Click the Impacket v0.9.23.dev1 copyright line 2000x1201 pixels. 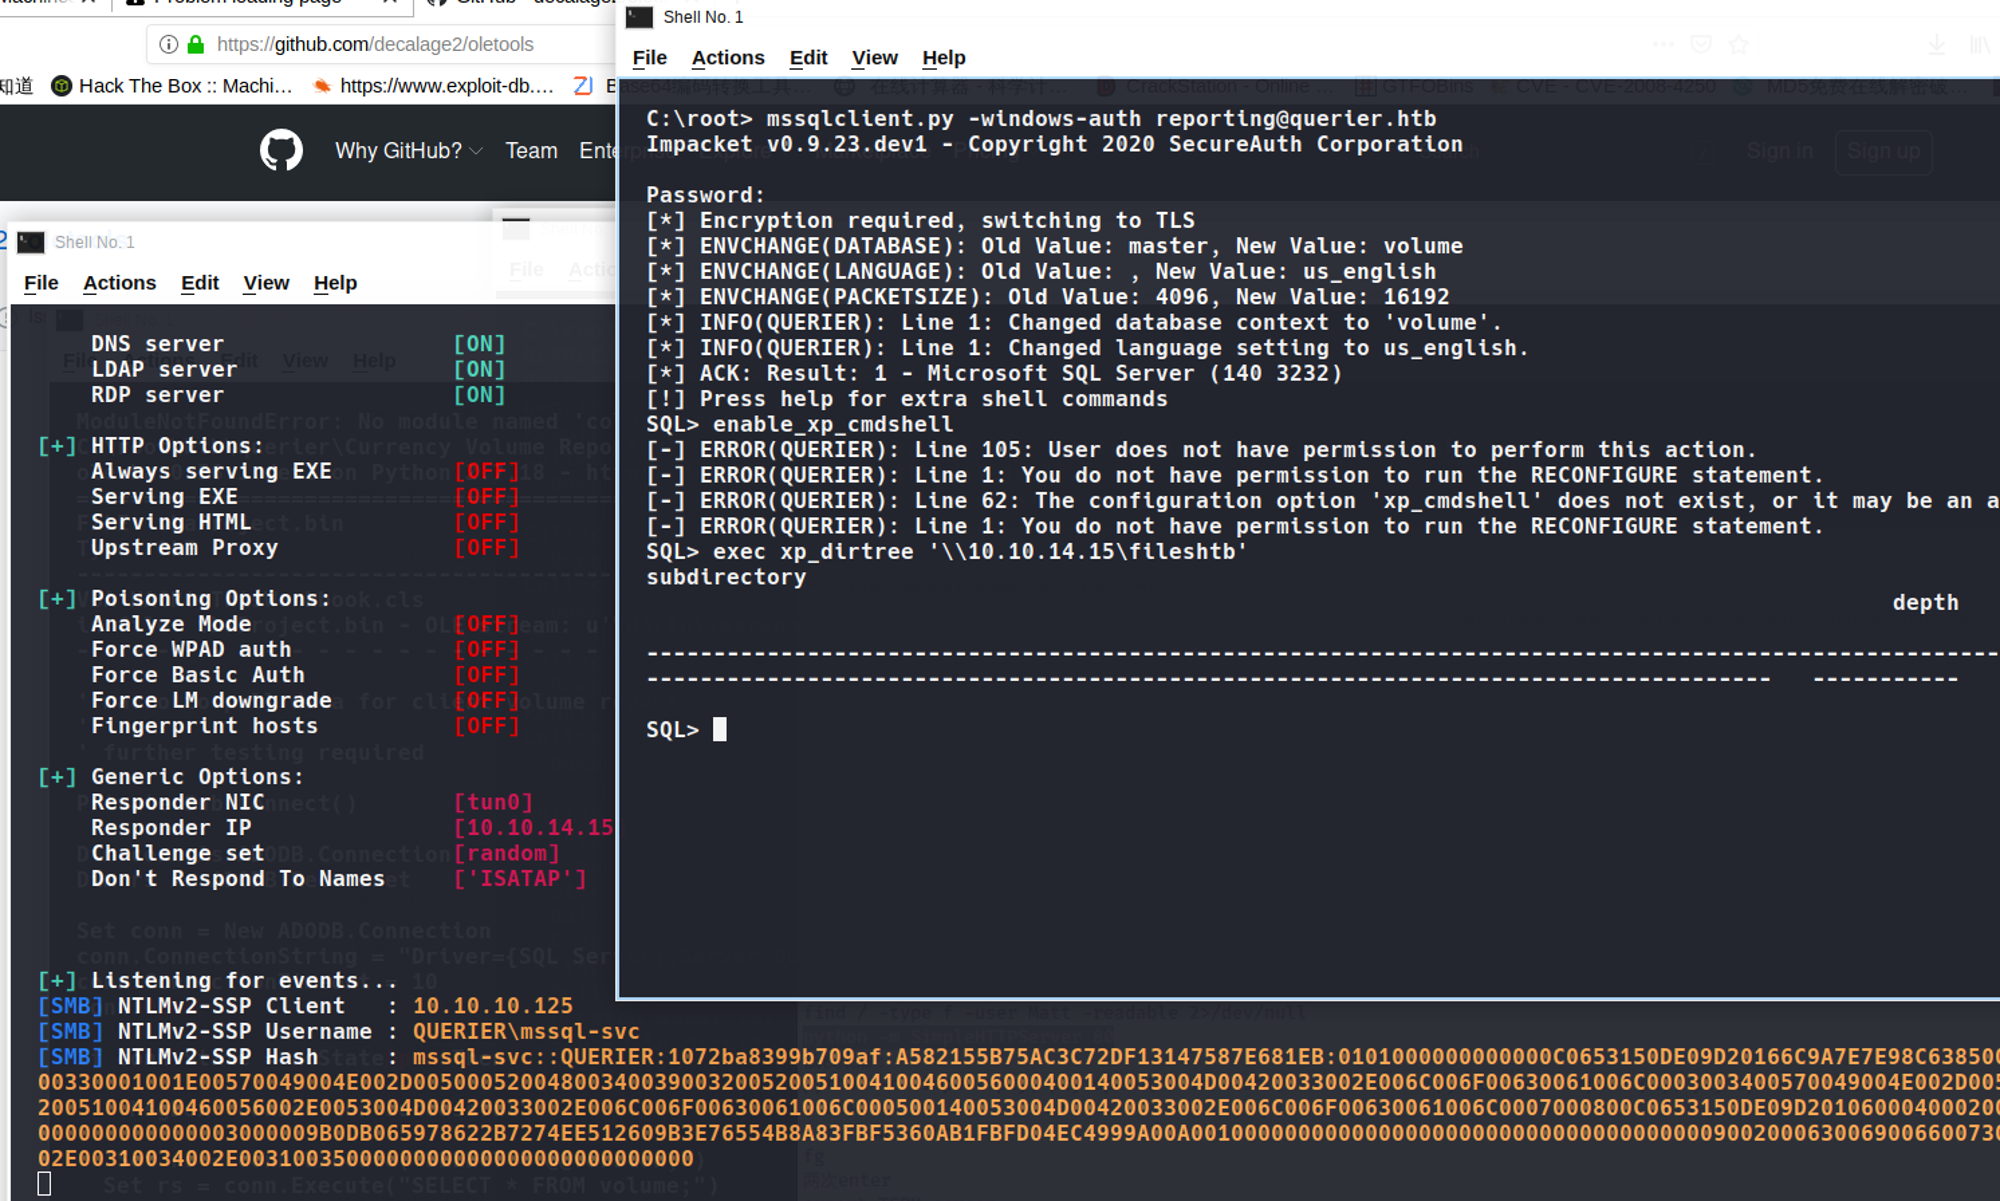coord(1054,144)
